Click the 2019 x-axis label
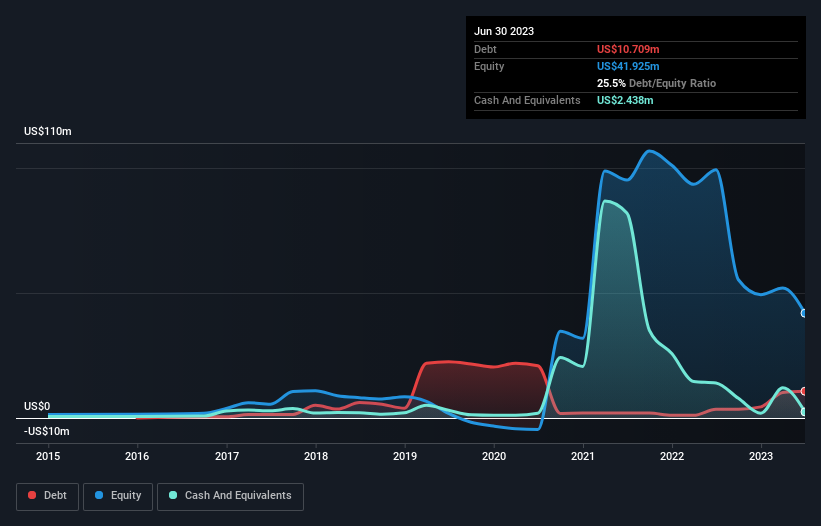This screenshot has height=526, width=821. 405,456
